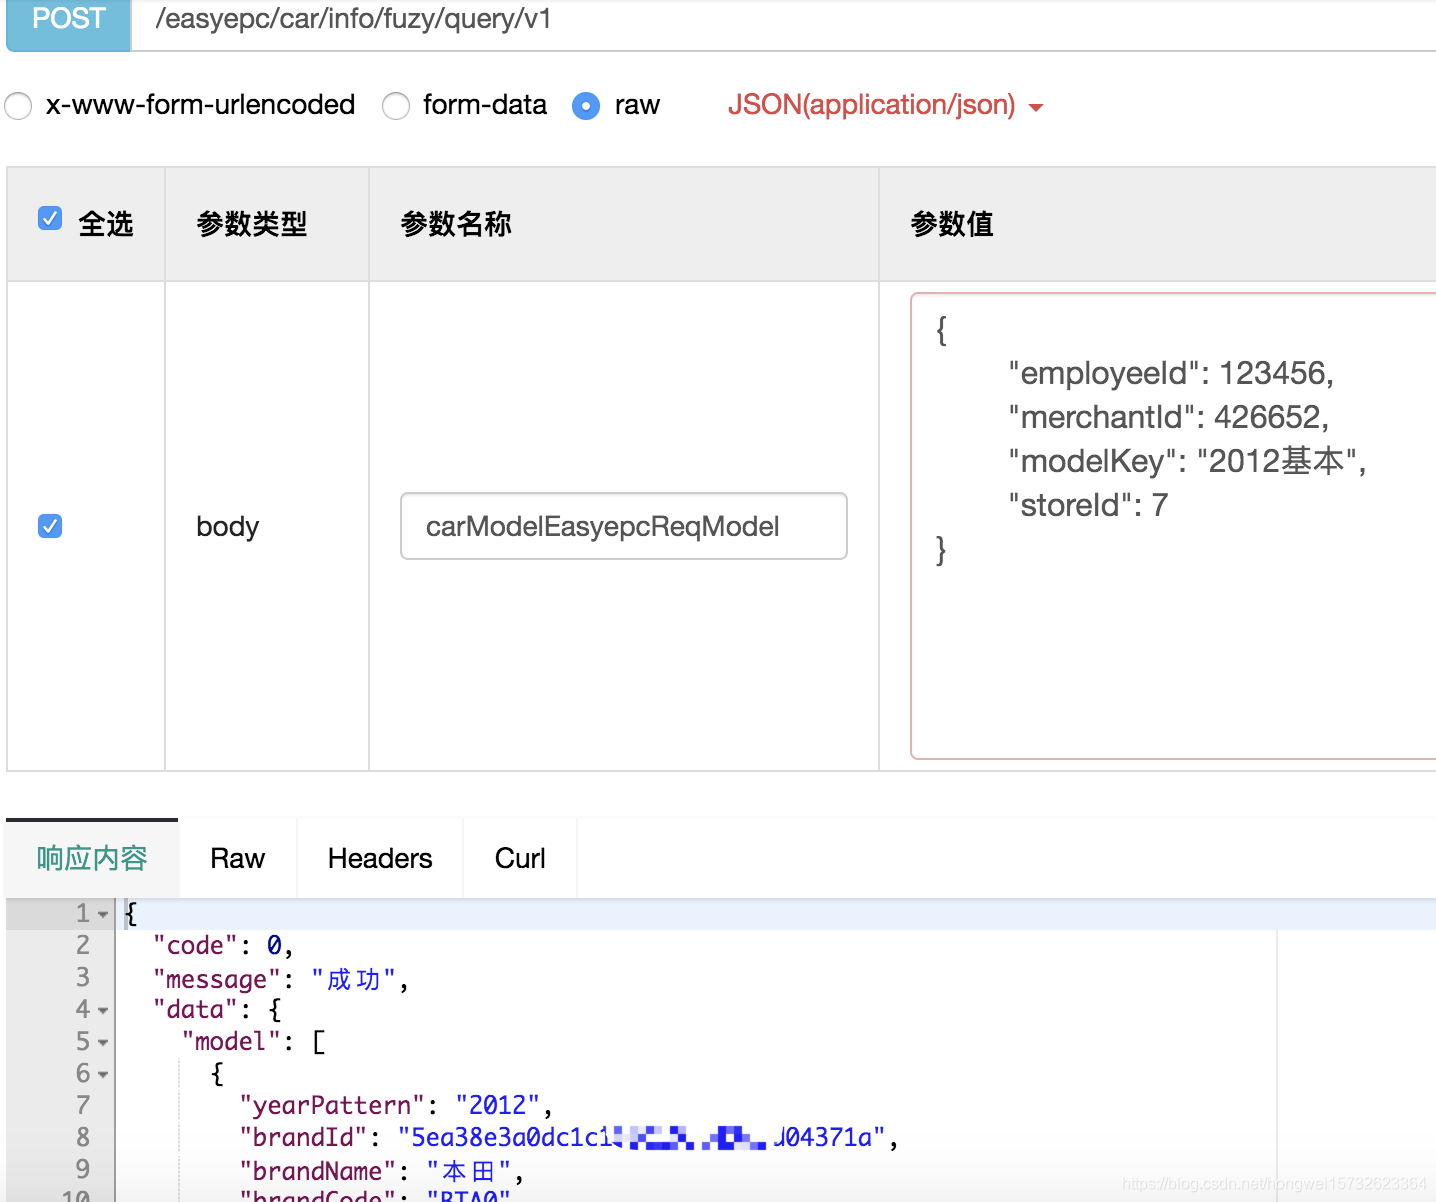Click the carModelEasyepcReqModel name field
This screenshot has height=1202, width=1436.
[x=624, y=526]
